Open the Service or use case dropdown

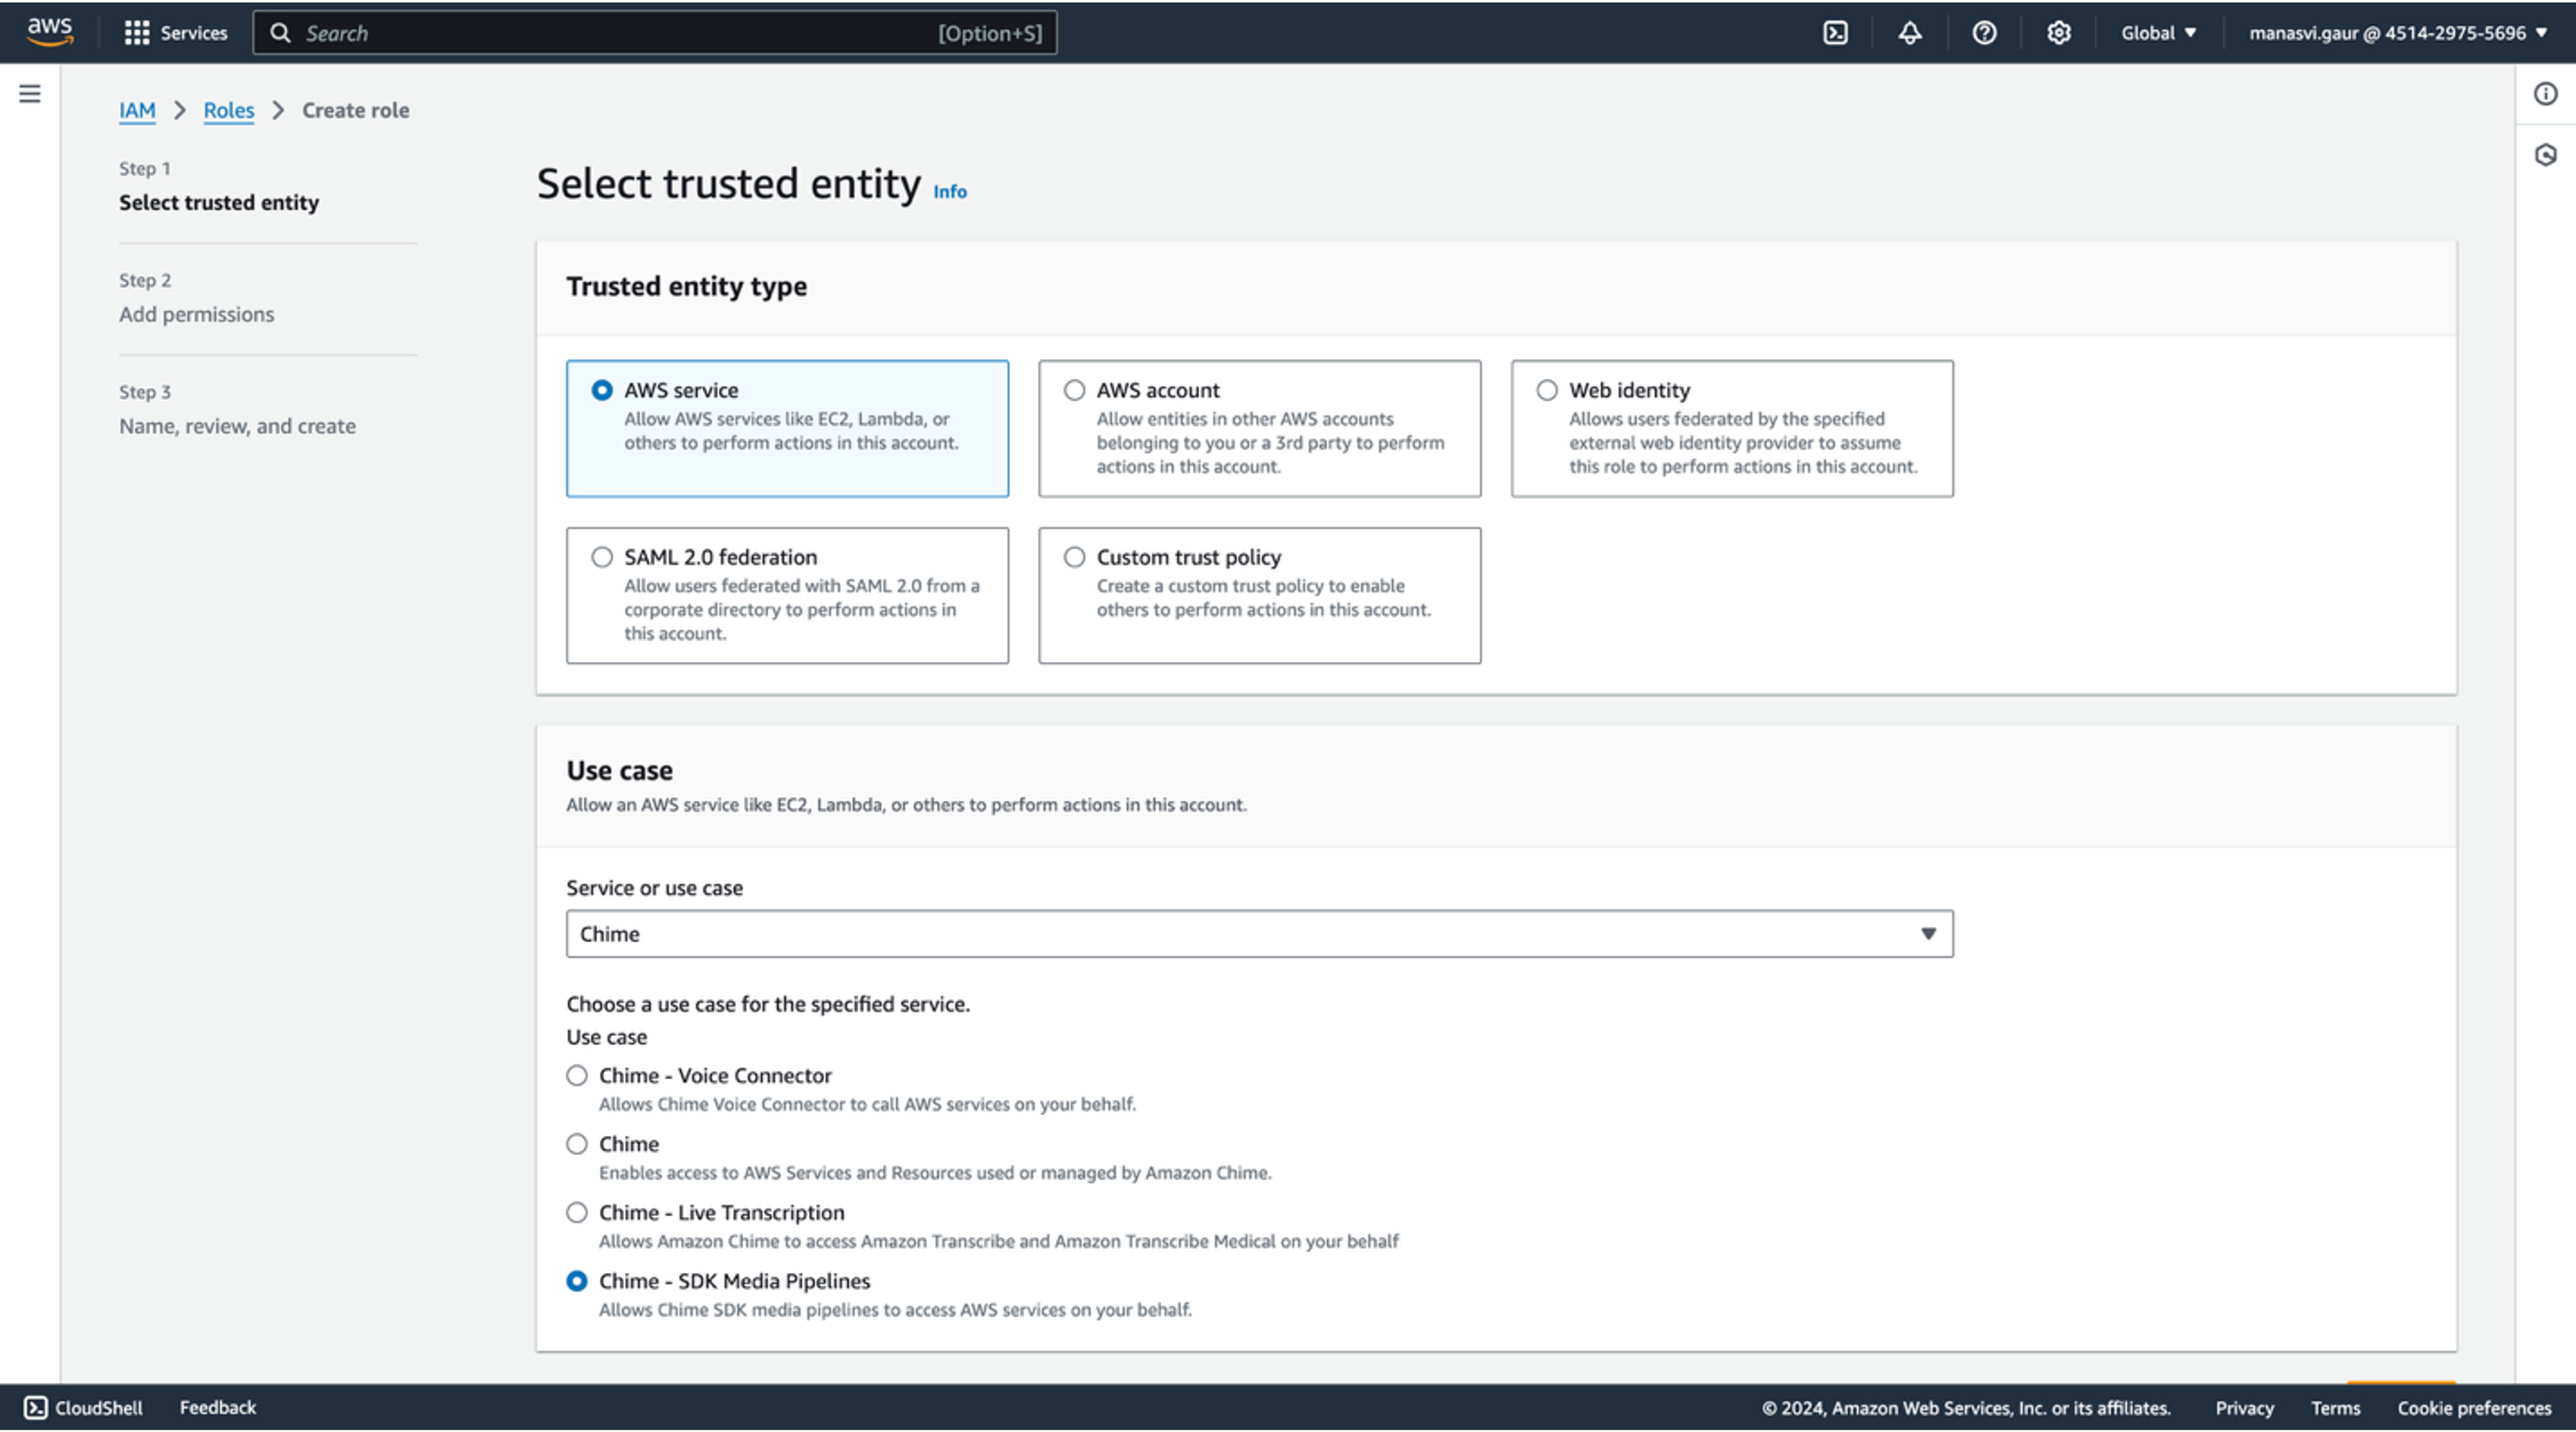click(x=1259, y=934)
